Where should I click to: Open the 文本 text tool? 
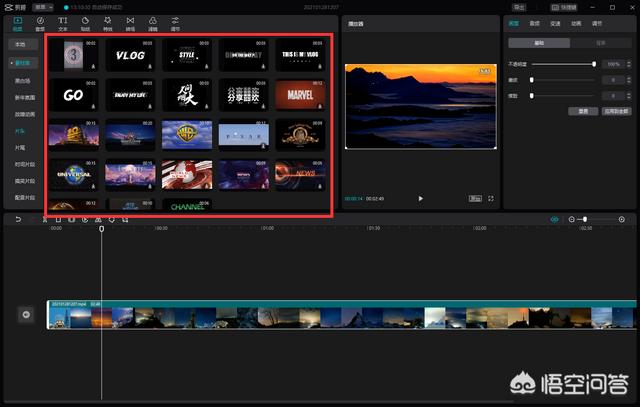click(63, 23)
